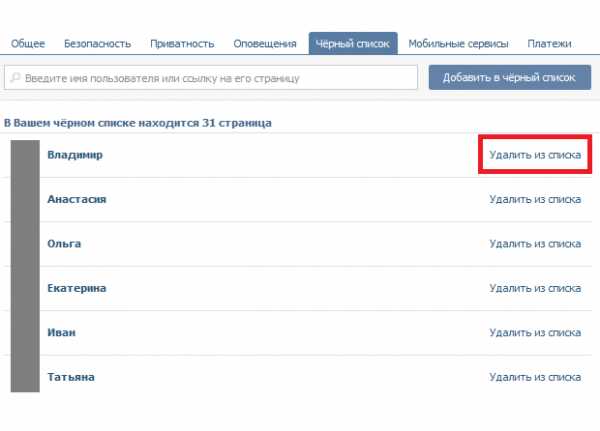The height and width of the screenshot is (431, 600).
Task: Click the blacklist count heading text
Action: pyautogui.click(x=138, y=123)
